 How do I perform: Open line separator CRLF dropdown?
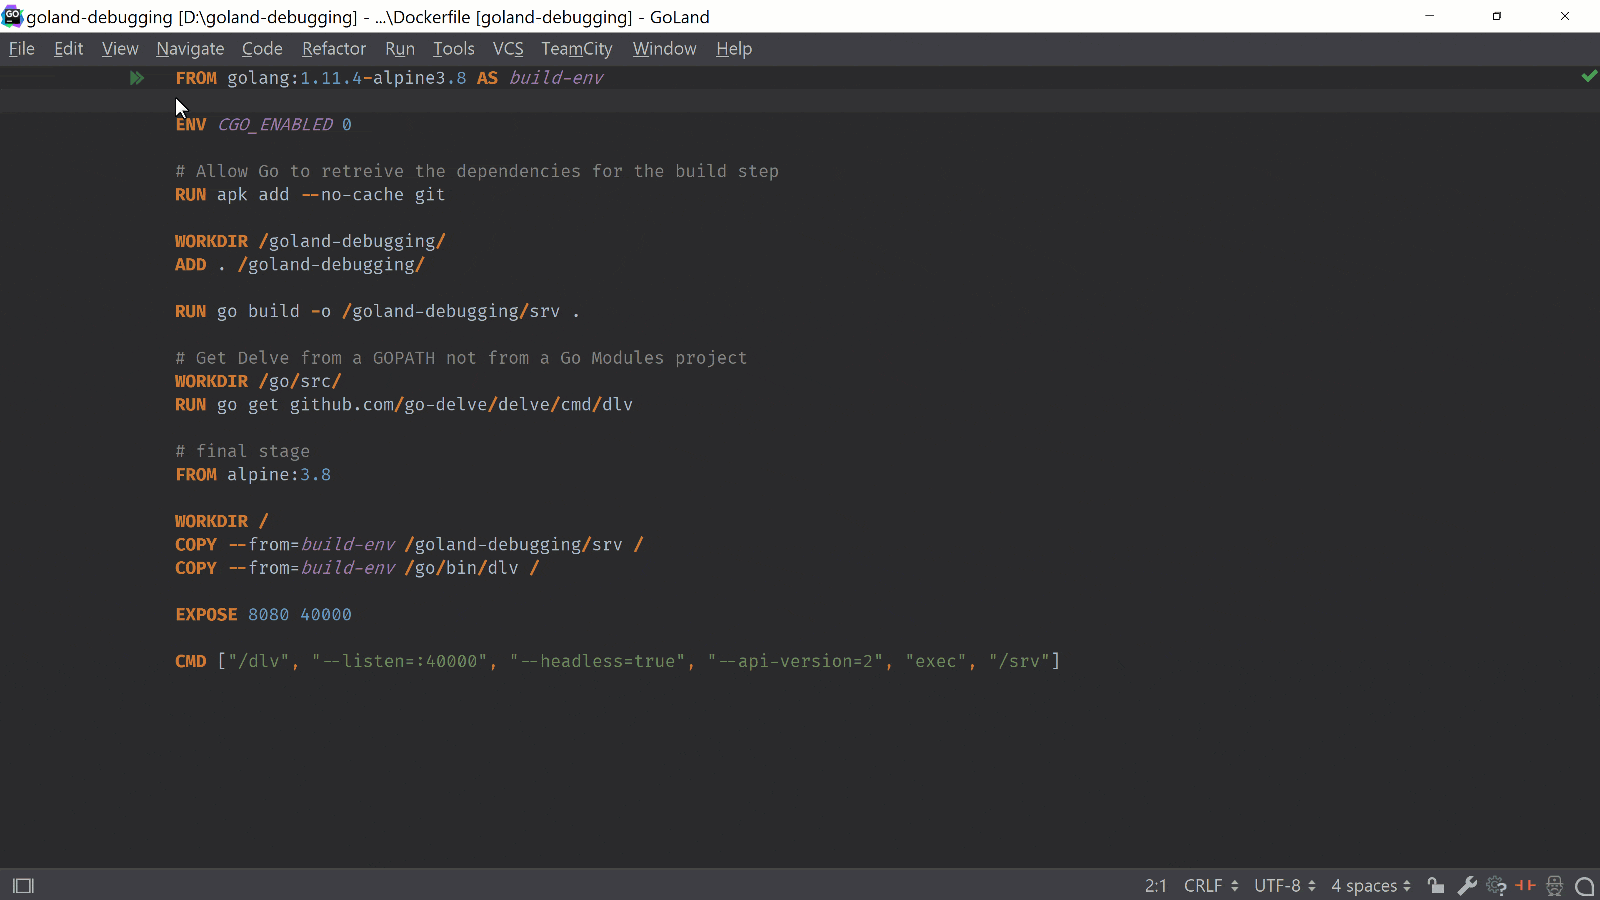tap(1211, 885)
